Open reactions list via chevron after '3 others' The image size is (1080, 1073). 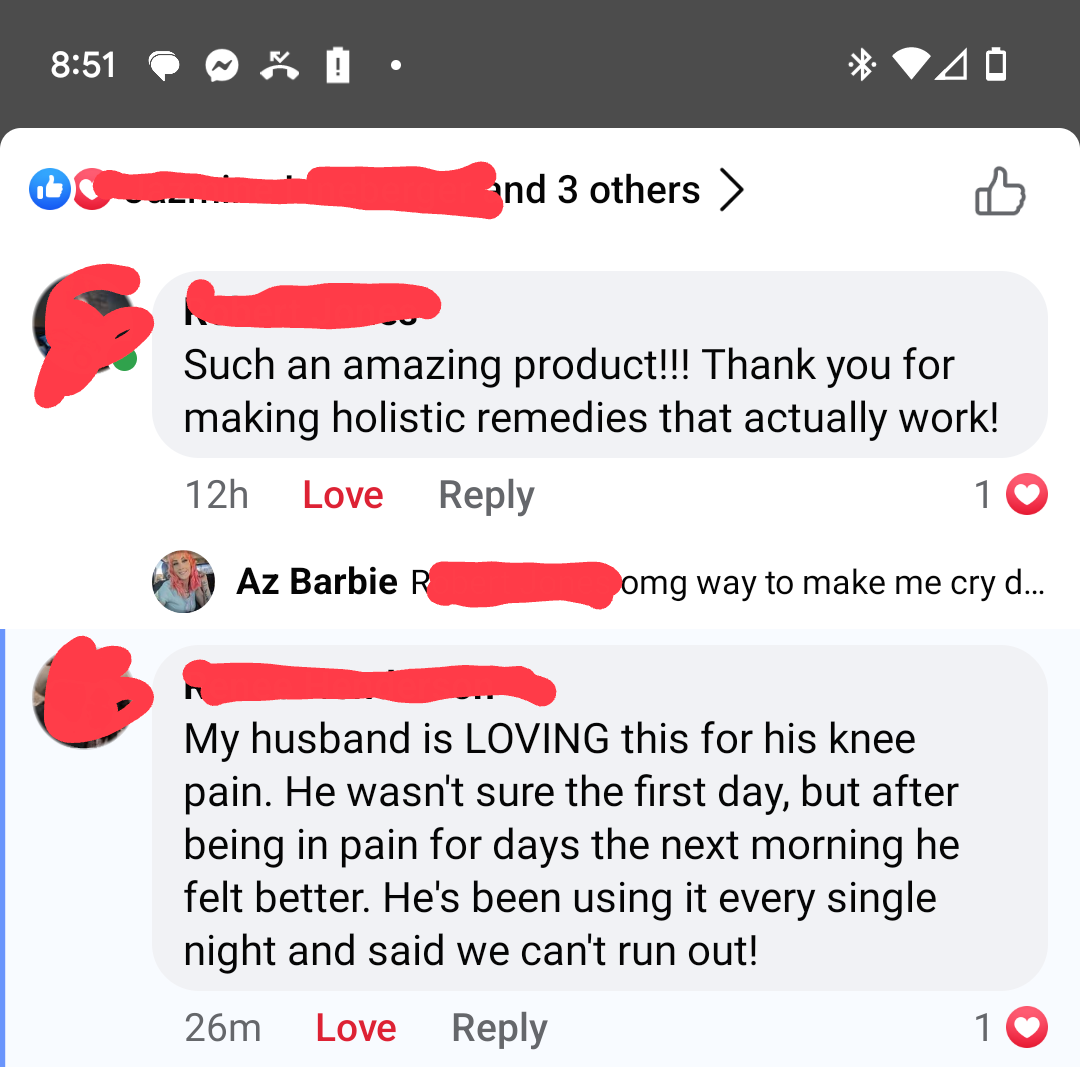coord(731,190)
